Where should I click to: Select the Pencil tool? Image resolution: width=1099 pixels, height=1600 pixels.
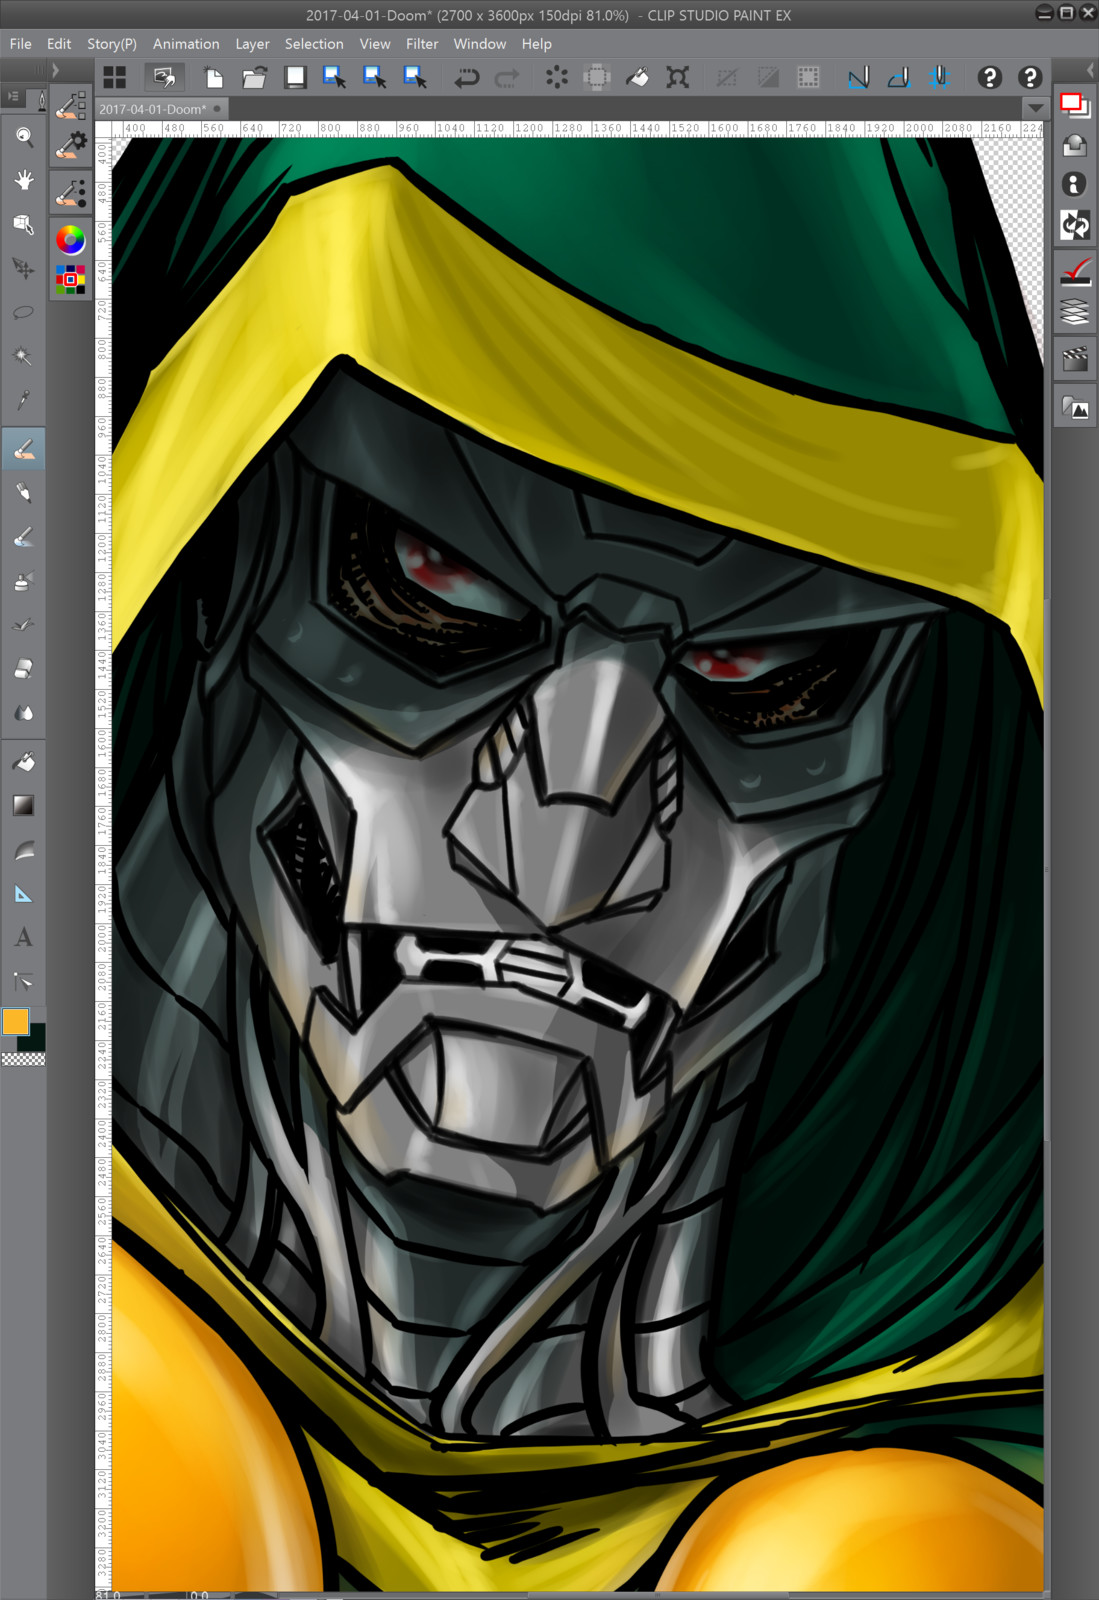click(24, 494)
